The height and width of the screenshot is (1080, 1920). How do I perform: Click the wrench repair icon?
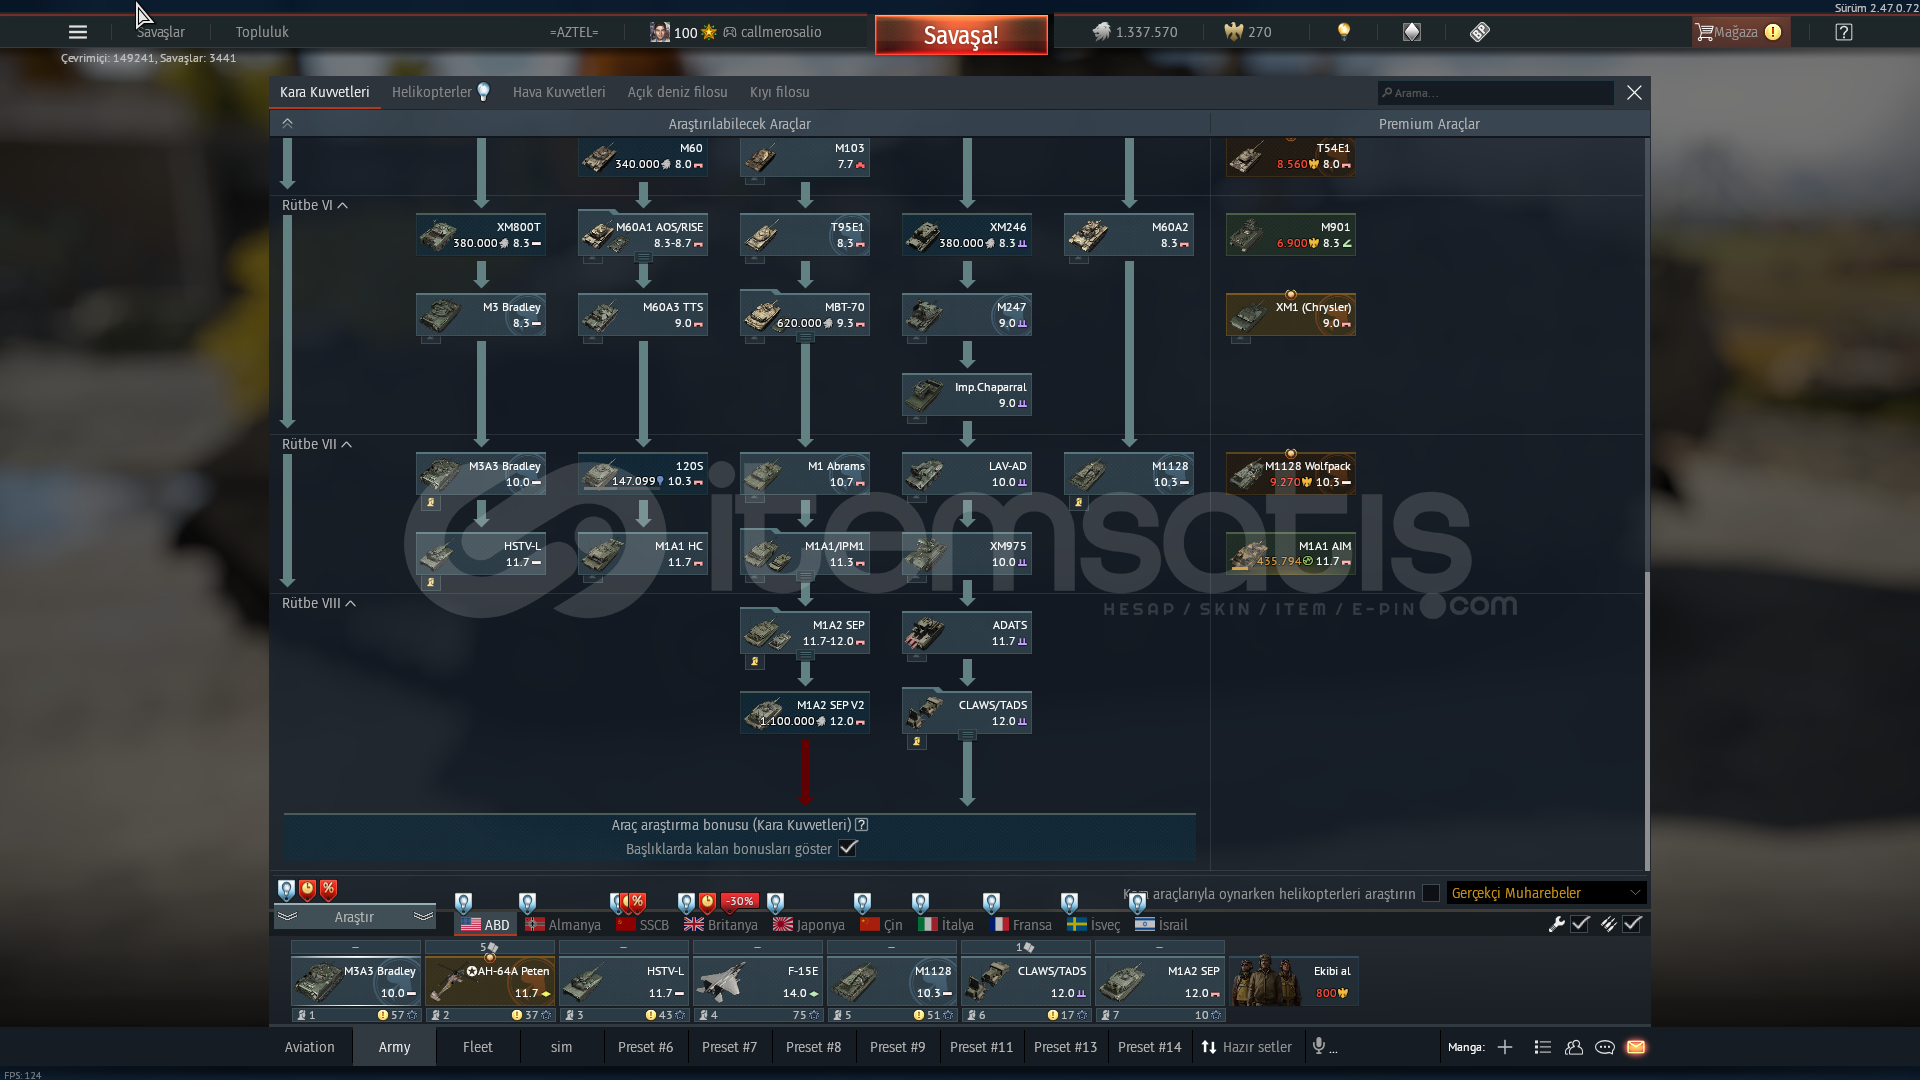1557,924
